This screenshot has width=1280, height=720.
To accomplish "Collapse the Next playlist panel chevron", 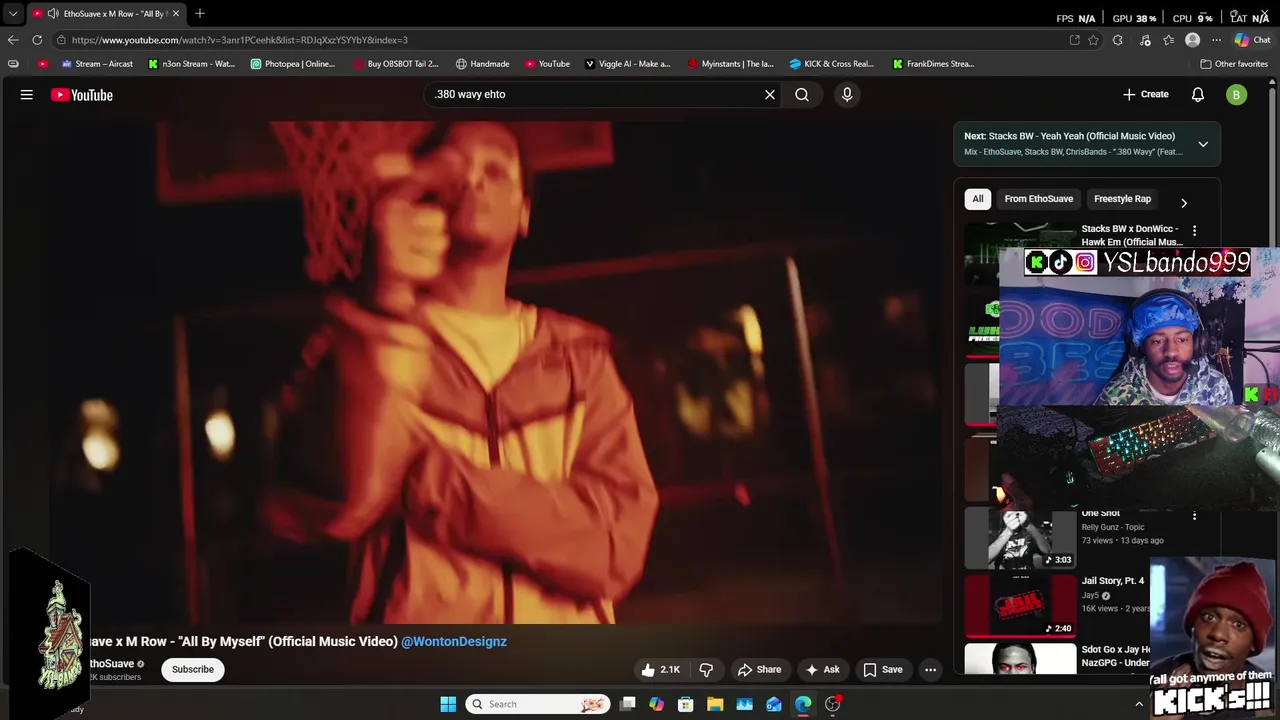I will [1203, 144].
